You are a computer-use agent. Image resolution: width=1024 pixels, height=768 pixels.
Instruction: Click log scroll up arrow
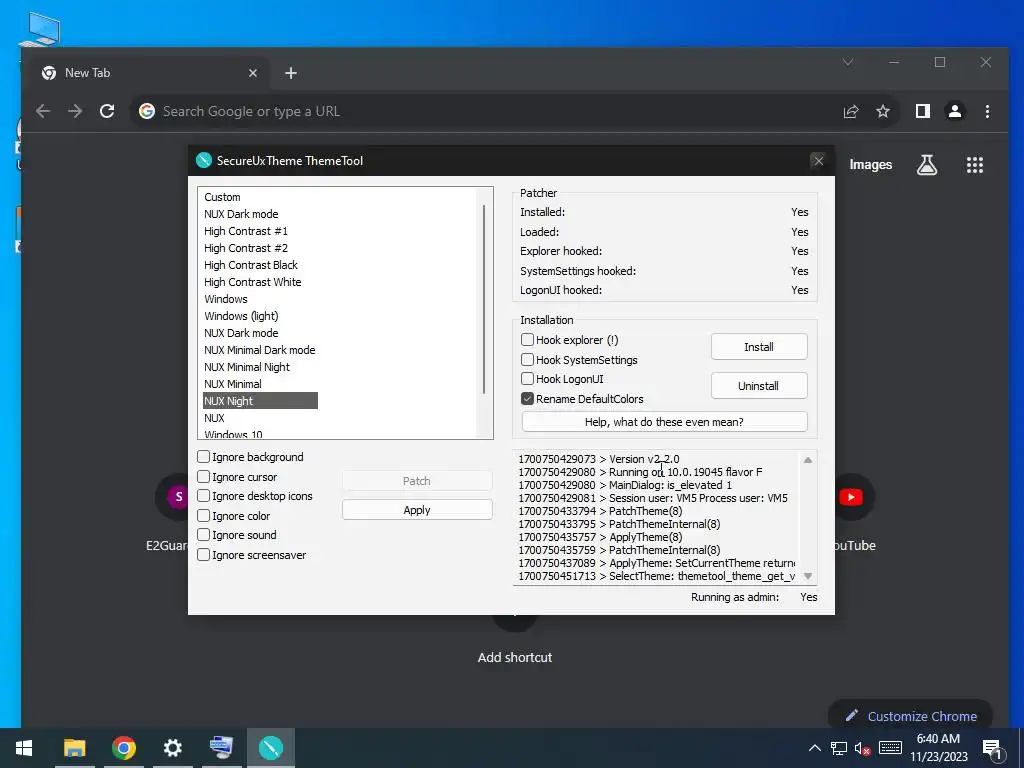coord(808,460)
